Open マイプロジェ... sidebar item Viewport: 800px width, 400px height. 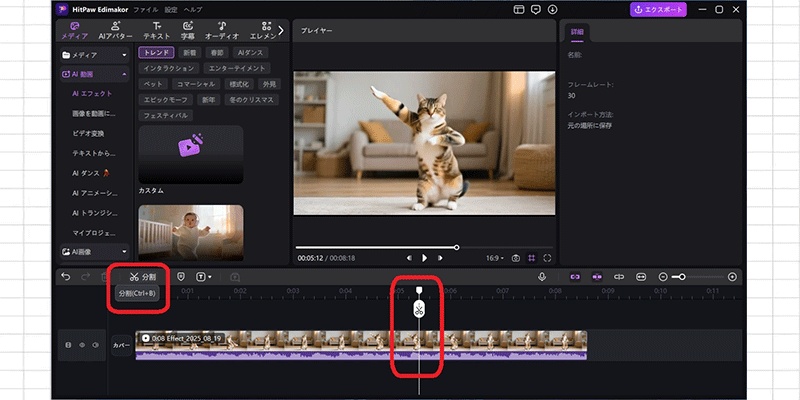click(94, 233)
